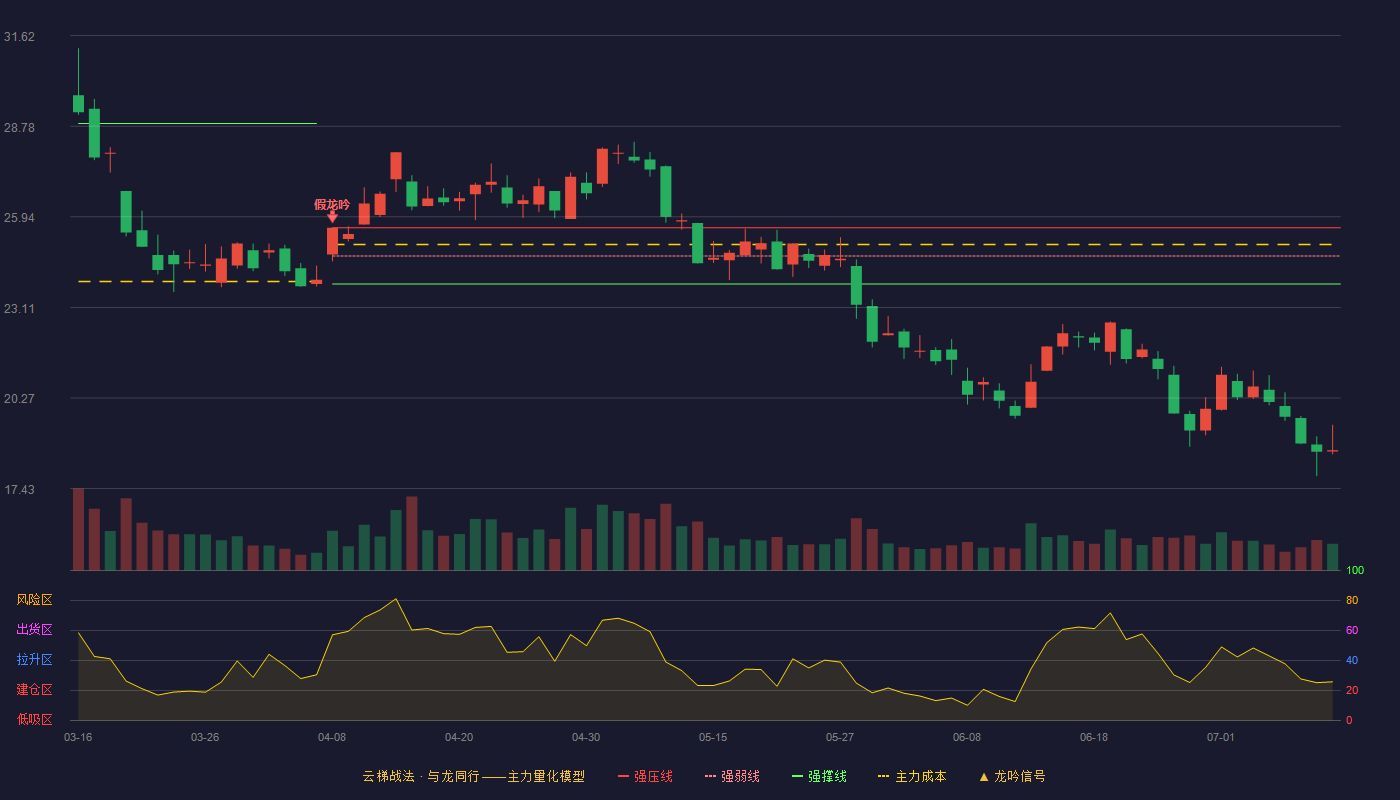Click the 03-16 date axis label

(78, 737)
